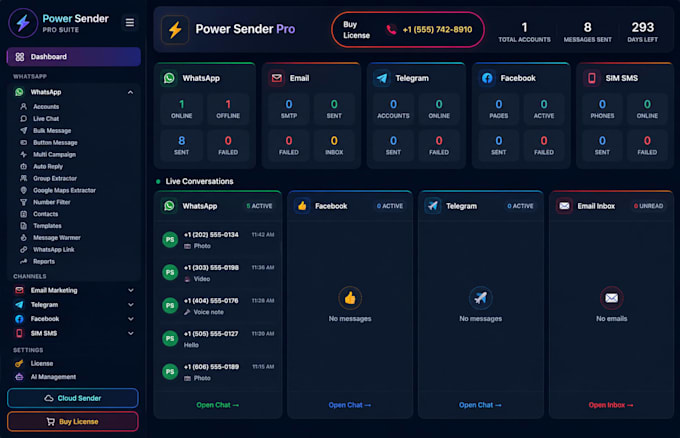
Task: Click the Email INBOX count tile
Action: click(x=334, y=145)
